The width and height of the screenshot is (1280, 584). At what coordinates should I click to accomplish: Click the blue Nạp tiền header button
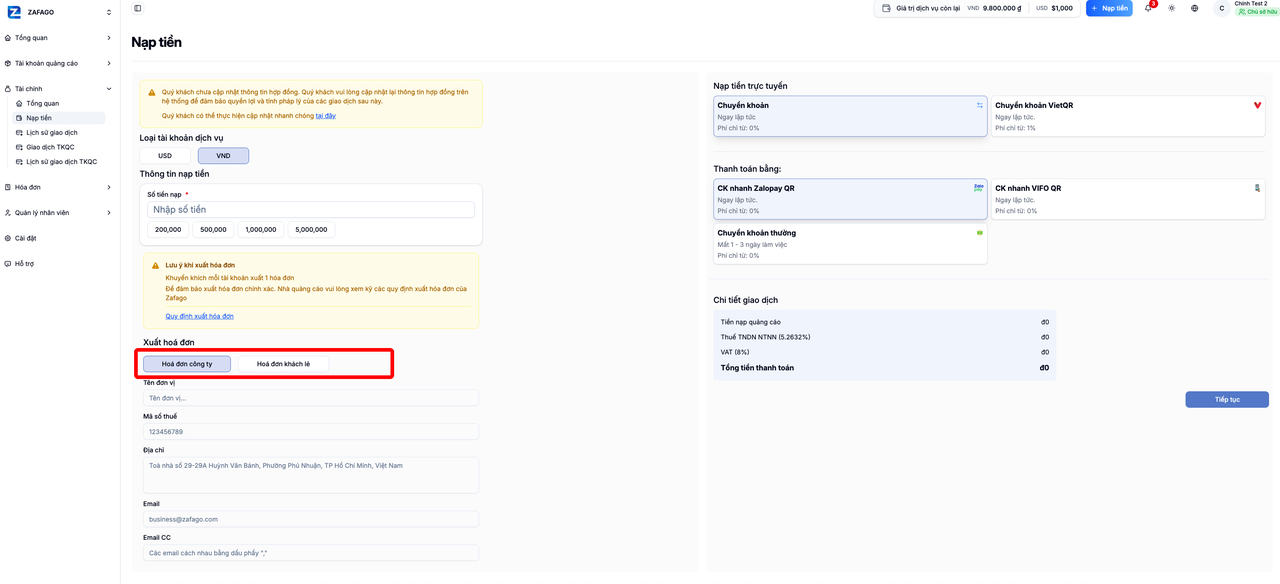(x=1109, y=8)
